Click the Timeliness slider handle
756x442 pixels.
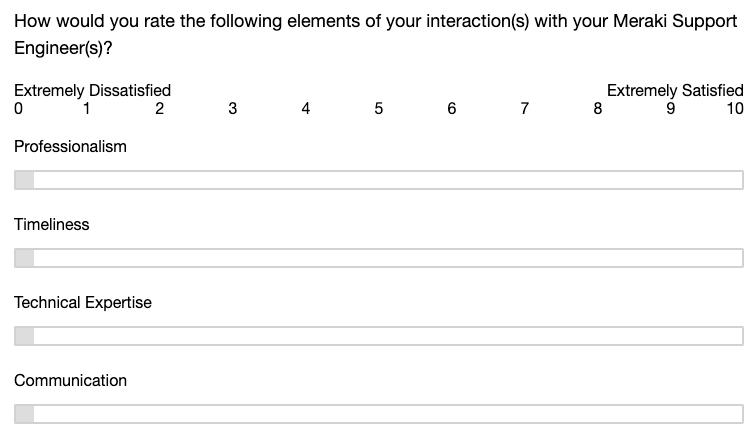[24, 258]
